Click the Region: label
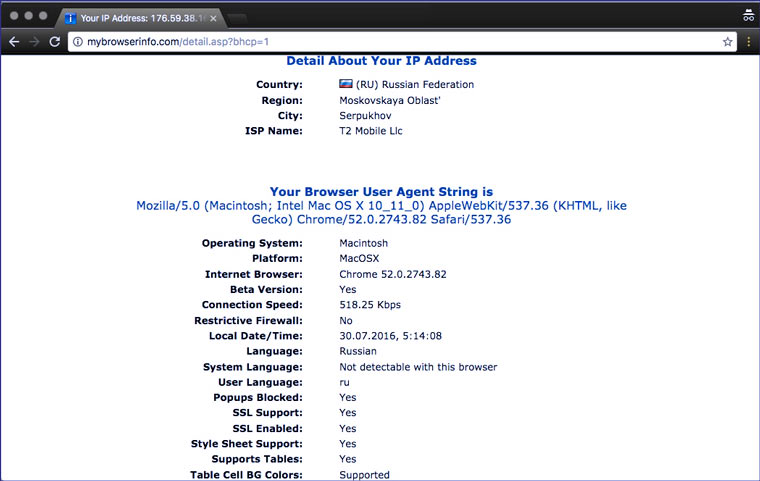The height and width of the screenshot is (481, 760). [x=282, y=100]
